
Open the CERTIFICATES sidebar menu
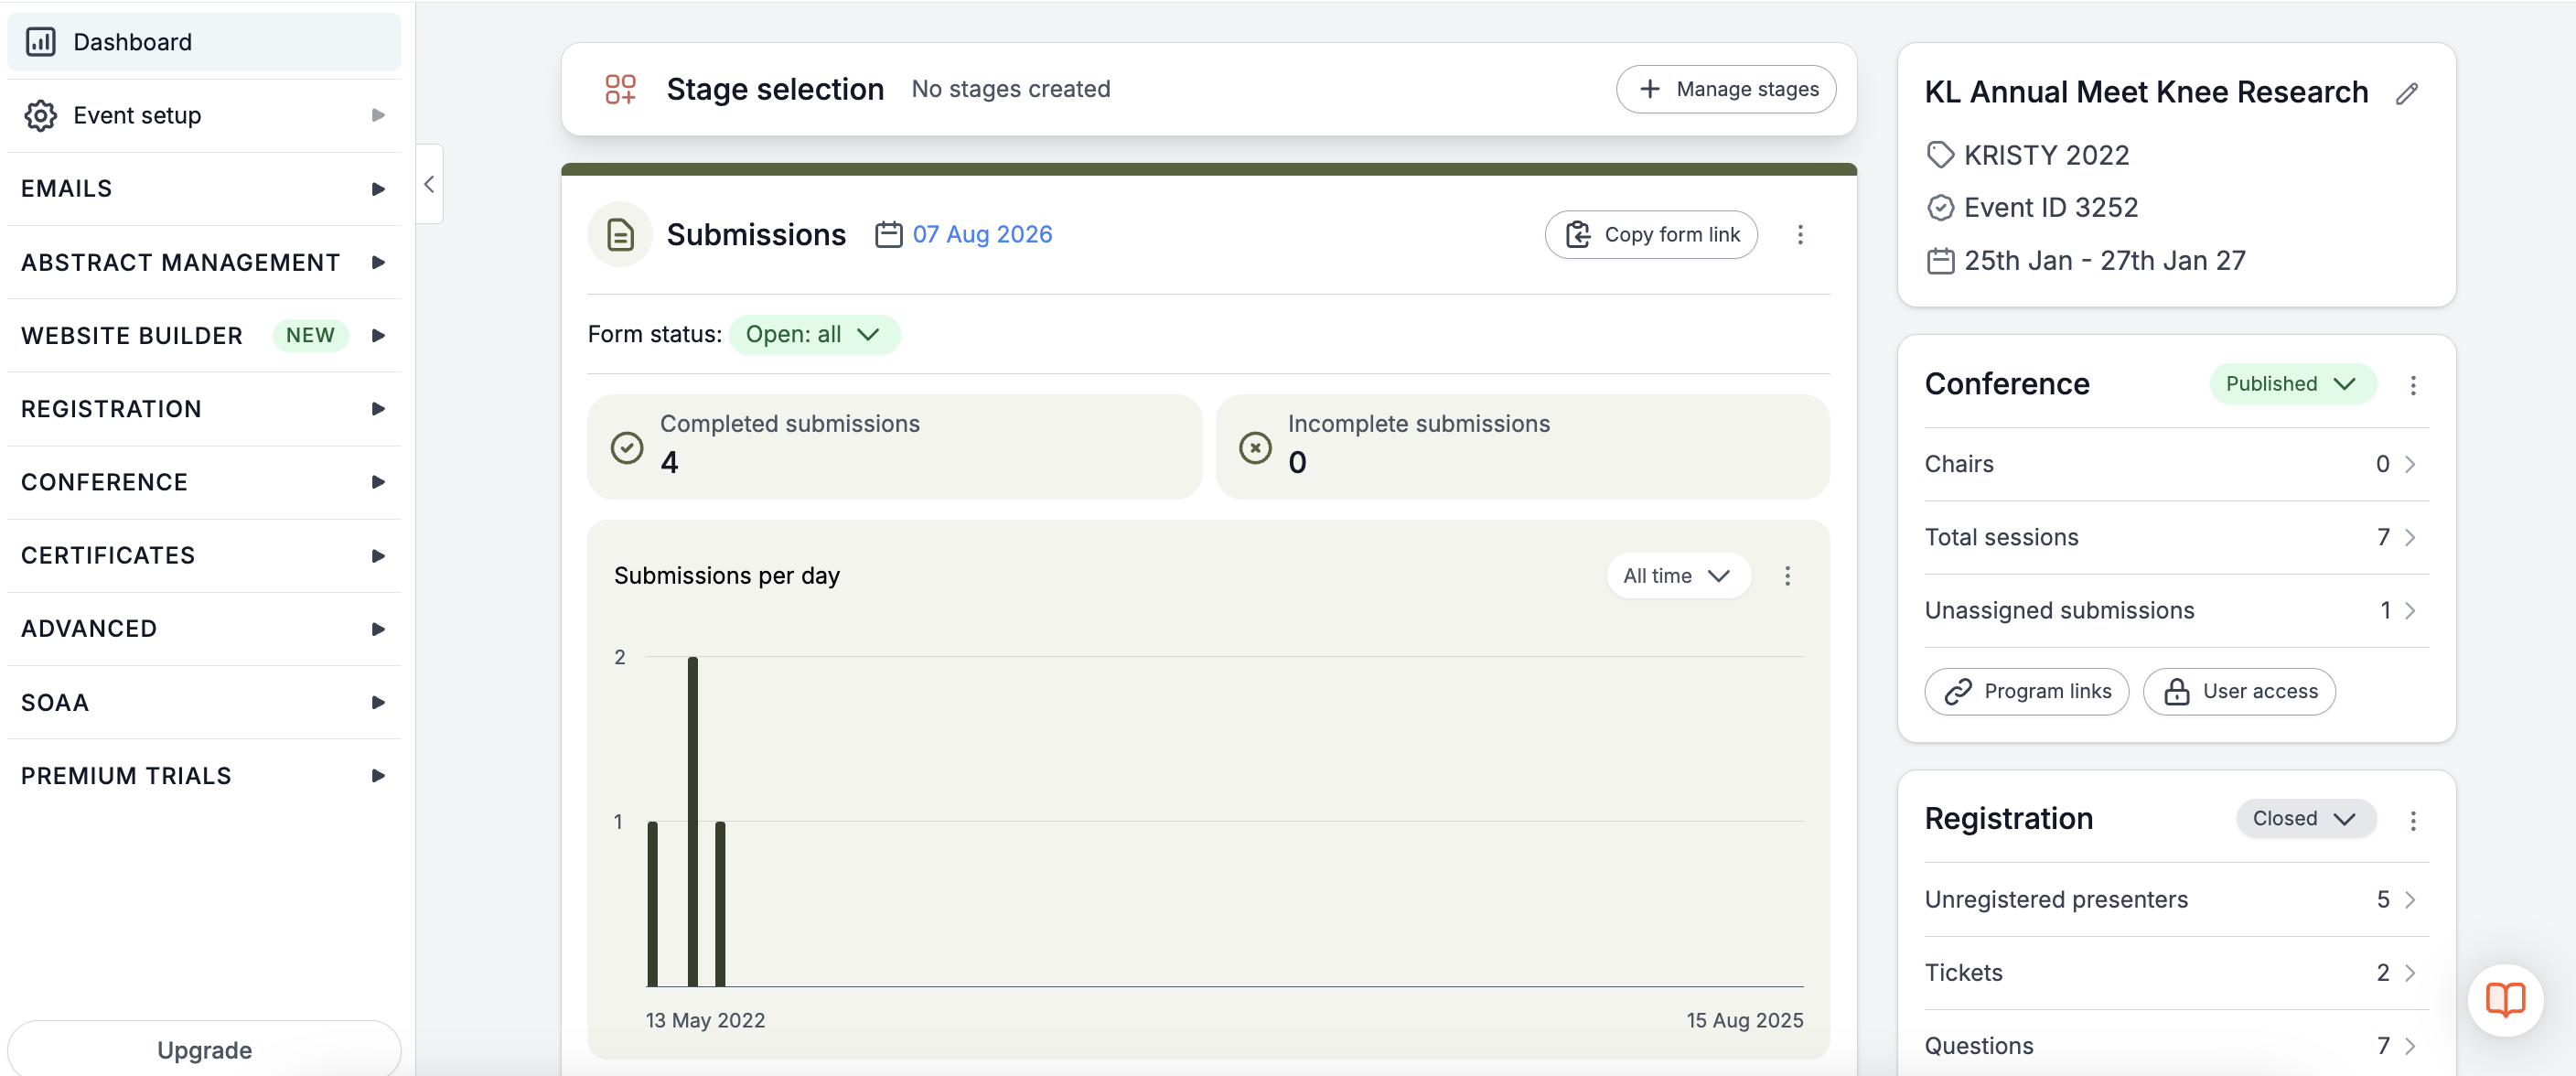click(204, 555)
